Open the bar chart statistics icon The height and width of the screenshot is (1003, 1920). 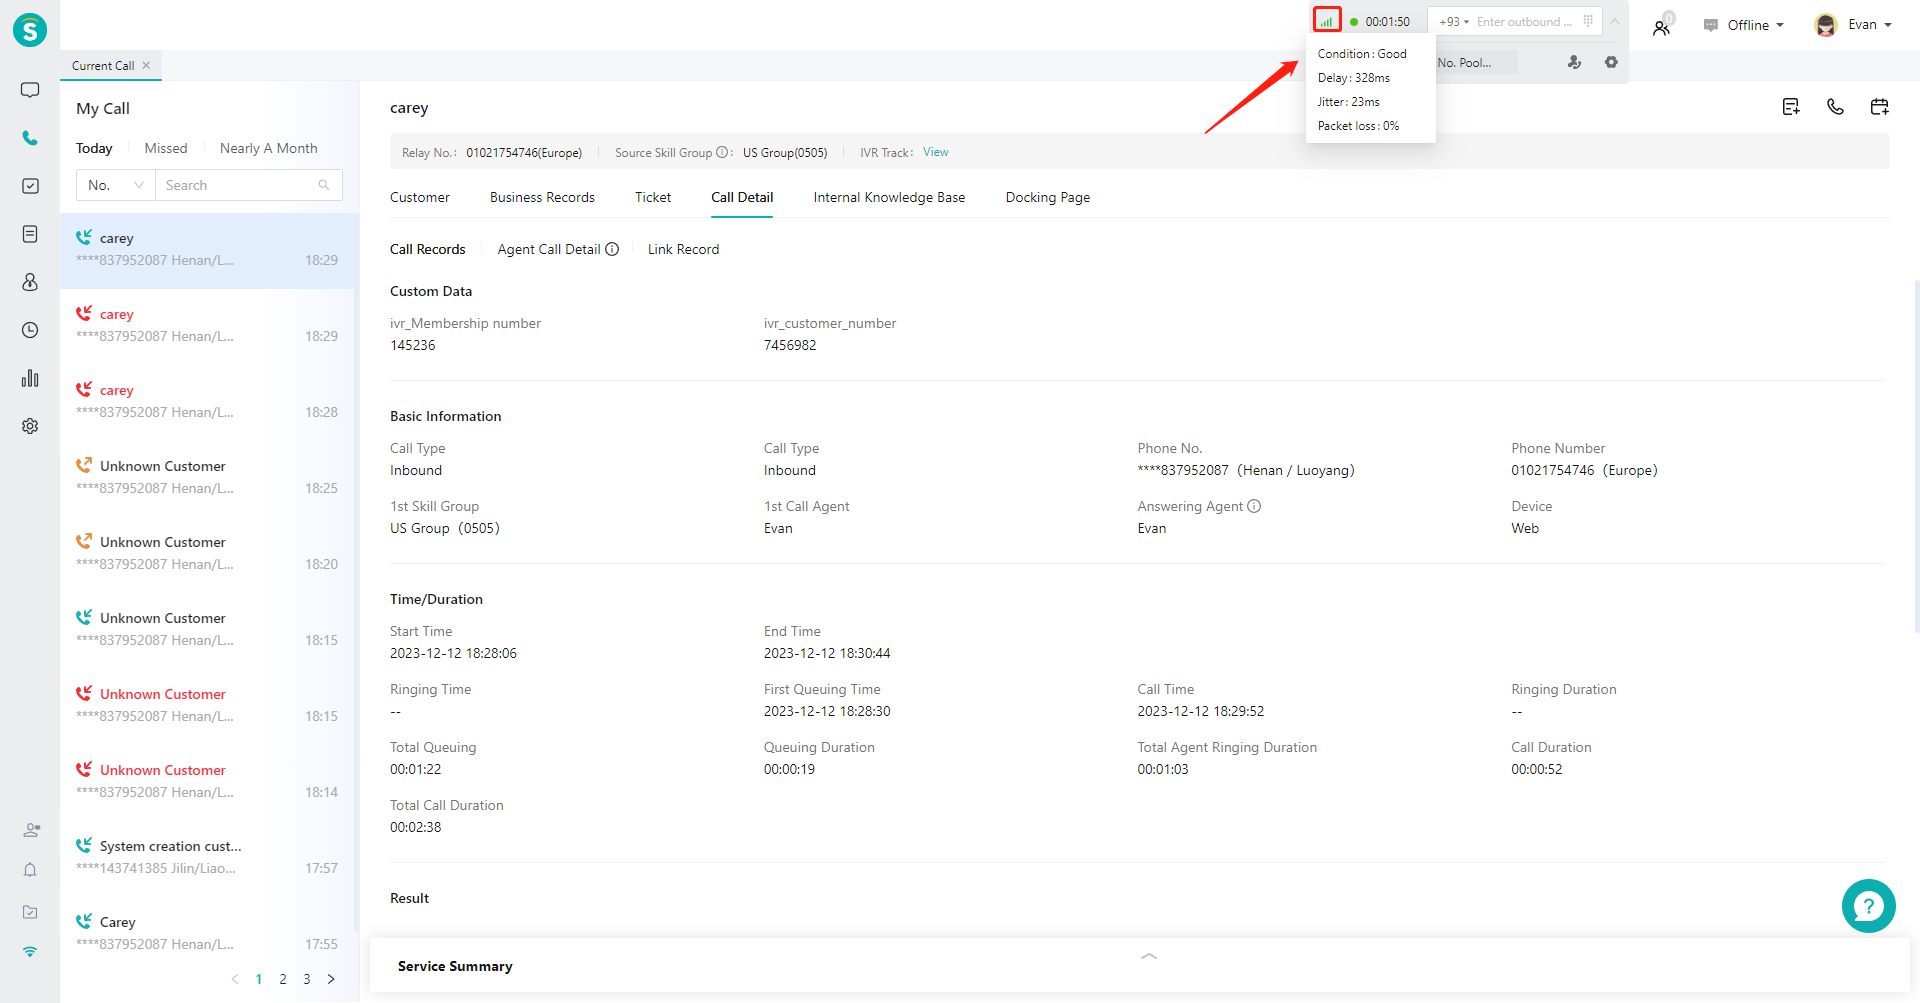[30, 378]
